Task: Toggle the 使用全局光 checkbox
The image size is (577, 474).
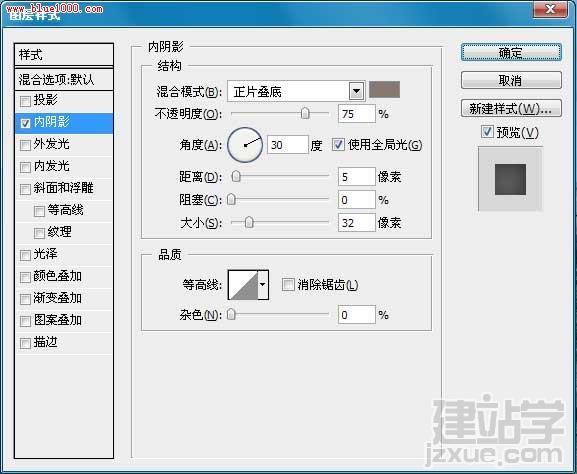Action: 338,145
